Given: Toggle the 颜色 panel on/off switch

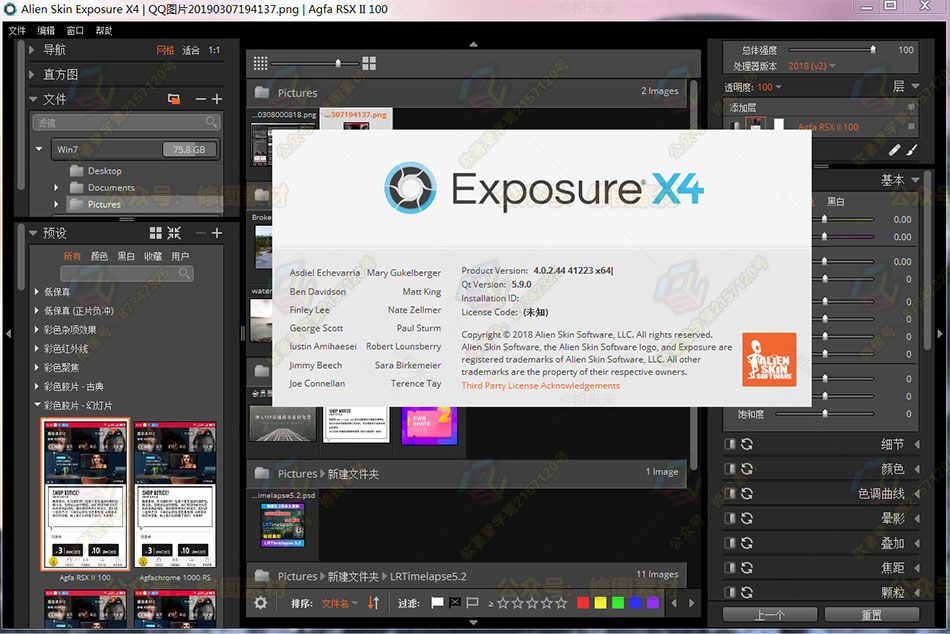Looking at the screenshot, I should tap(730, 469).
